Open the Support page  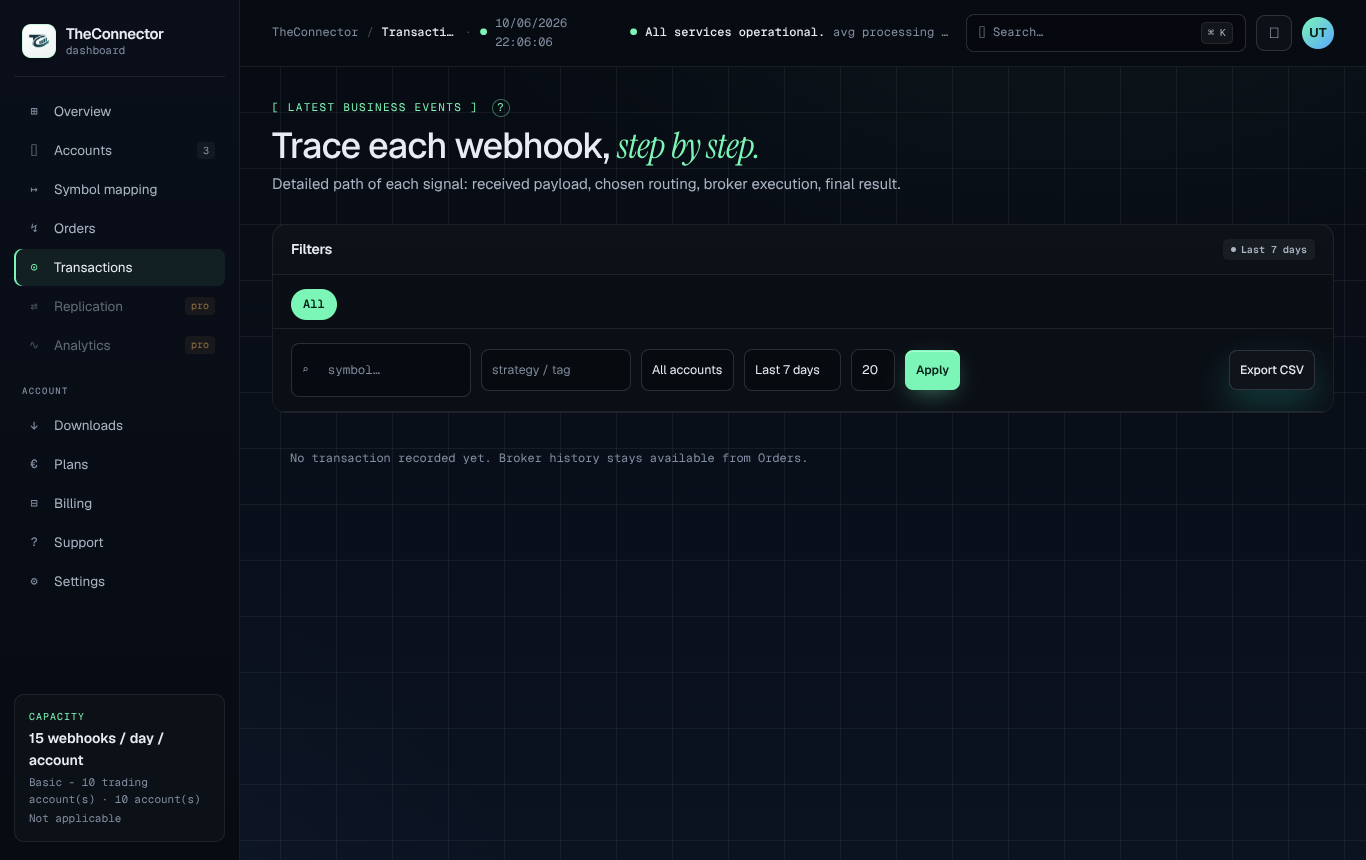click(x=119, y=542)
